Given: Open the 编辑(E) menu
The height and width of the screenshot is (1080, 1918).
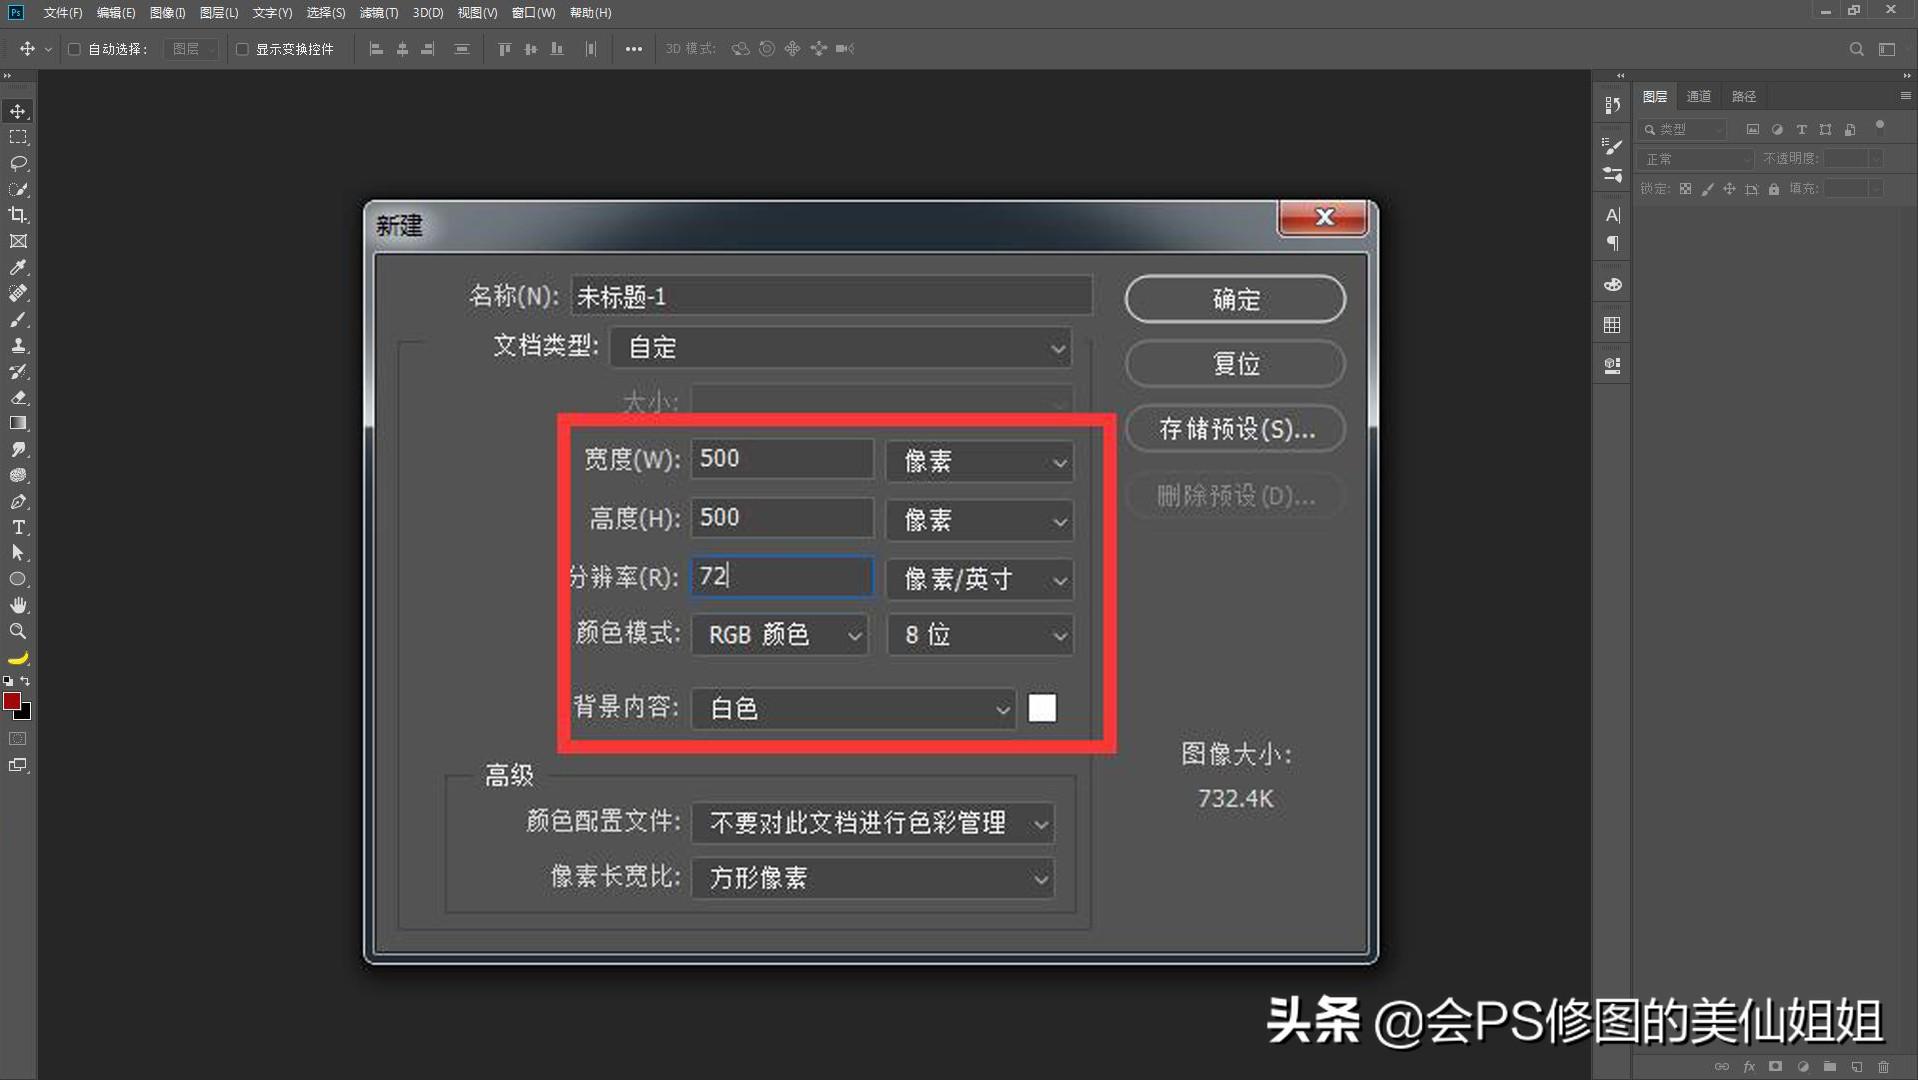Looking at the screenshot, I should coord(116,13).
